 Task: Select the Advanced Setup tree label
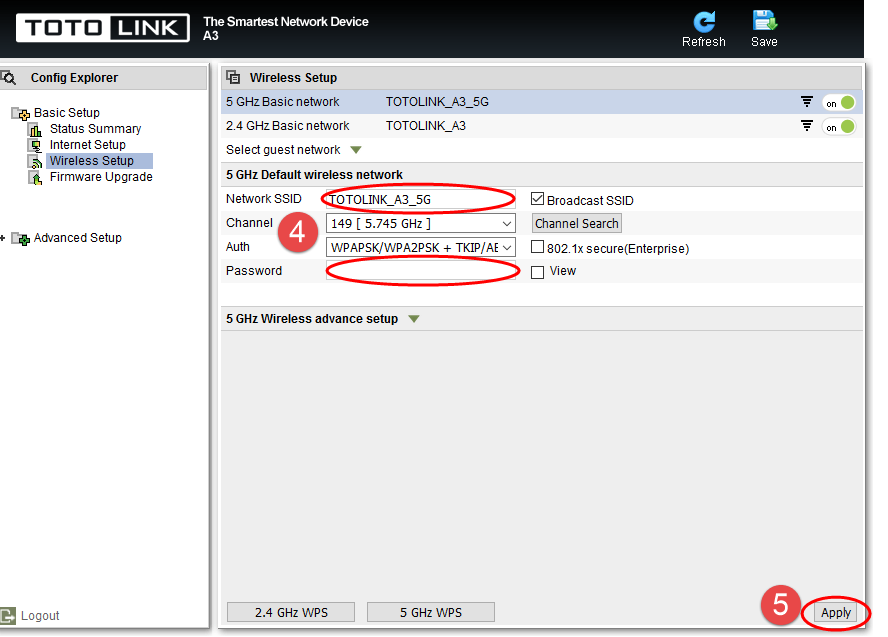(78, 238)
